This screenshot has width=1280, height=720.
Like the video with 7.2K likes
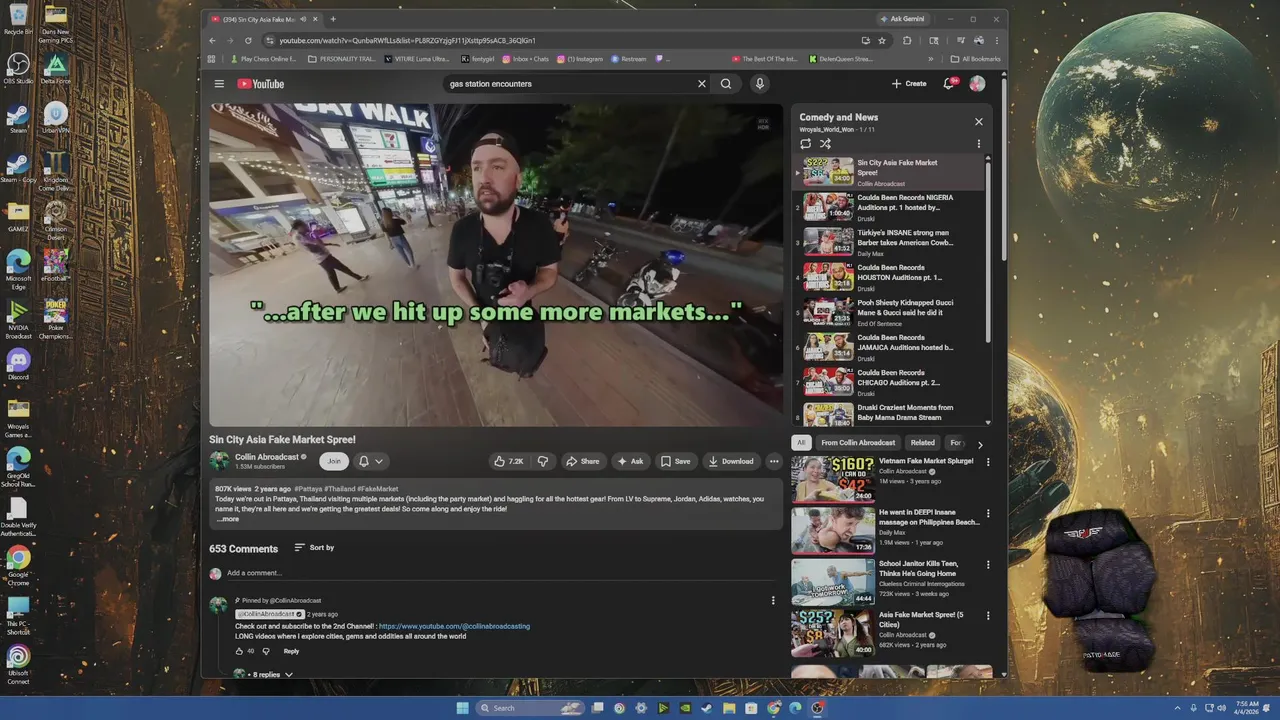(x=508, y=461)
